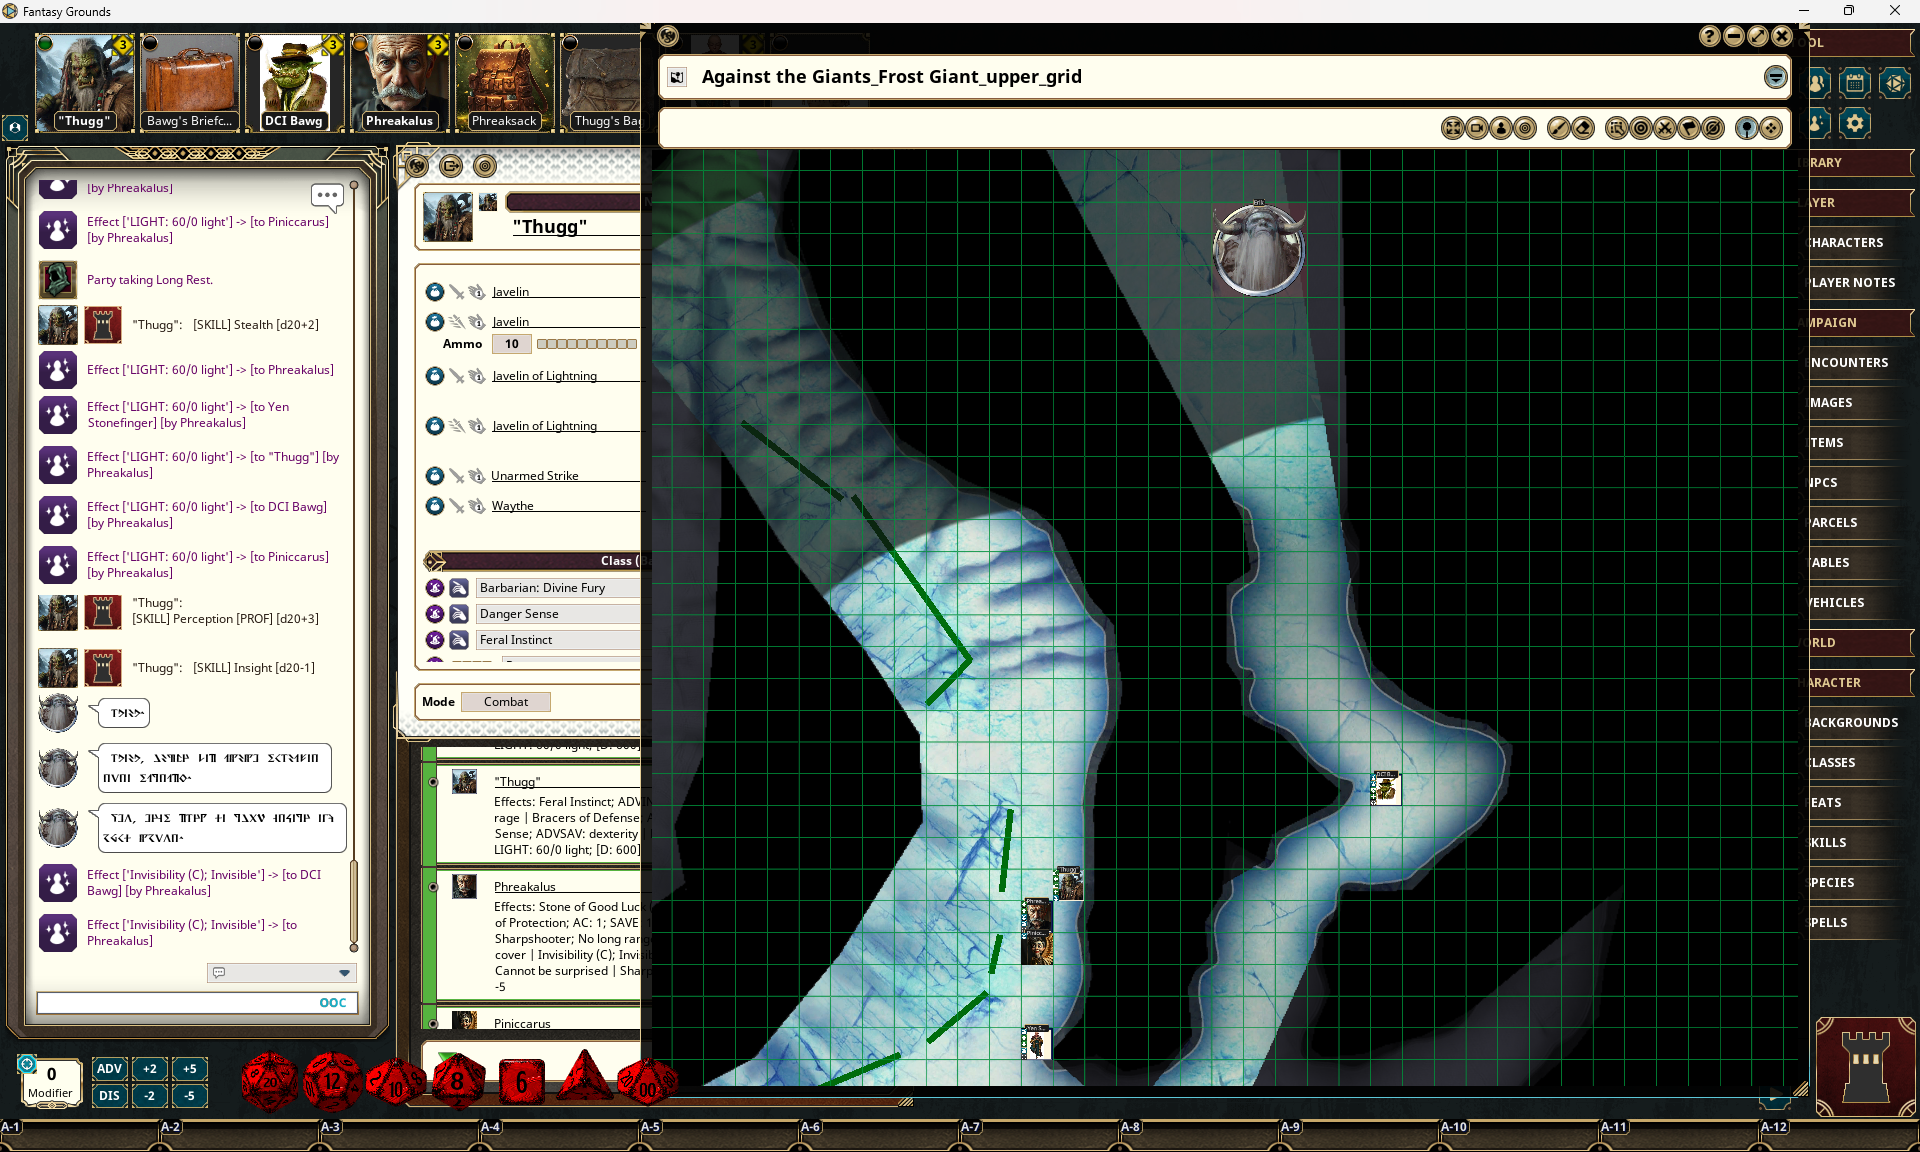Select the paintbrush draw tool in map toolbar

[1558, 128]
